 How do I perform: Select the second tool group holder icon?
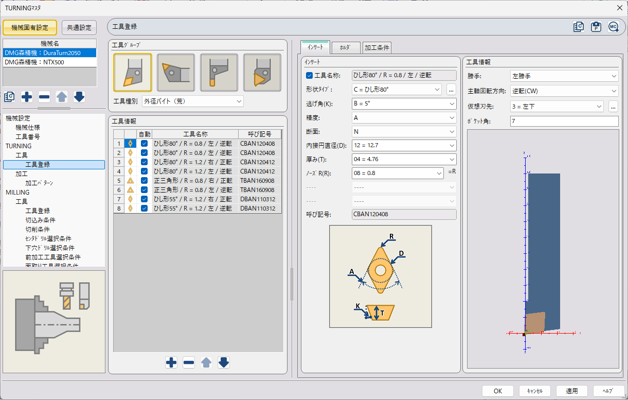coord(176,73)
